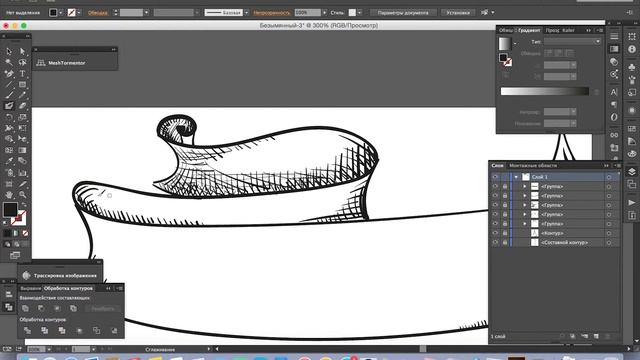Select the Rectangle tool

pyautogui.click(x=22, y=84)
